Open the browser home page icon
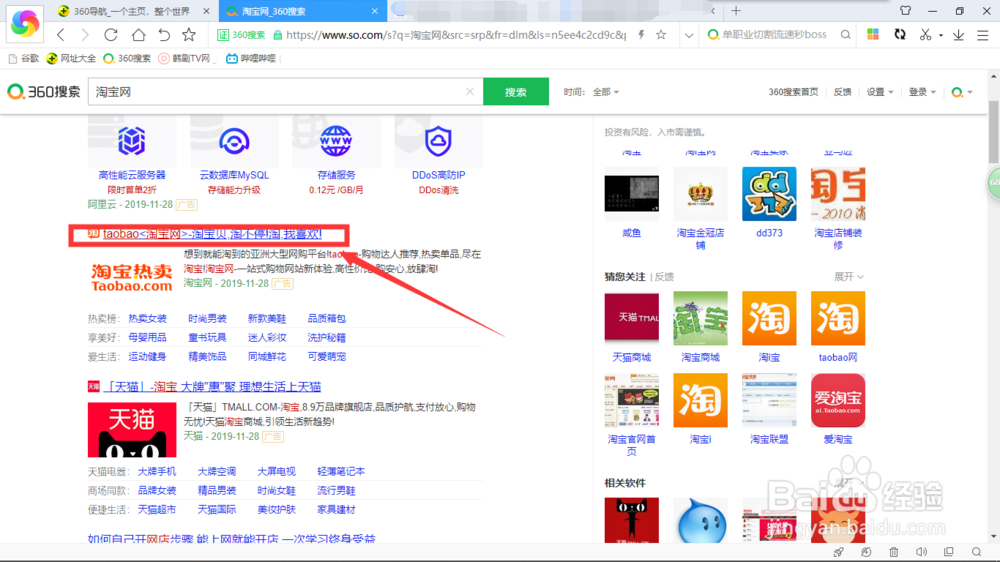The image size is (1000, 562). [138, 35]
